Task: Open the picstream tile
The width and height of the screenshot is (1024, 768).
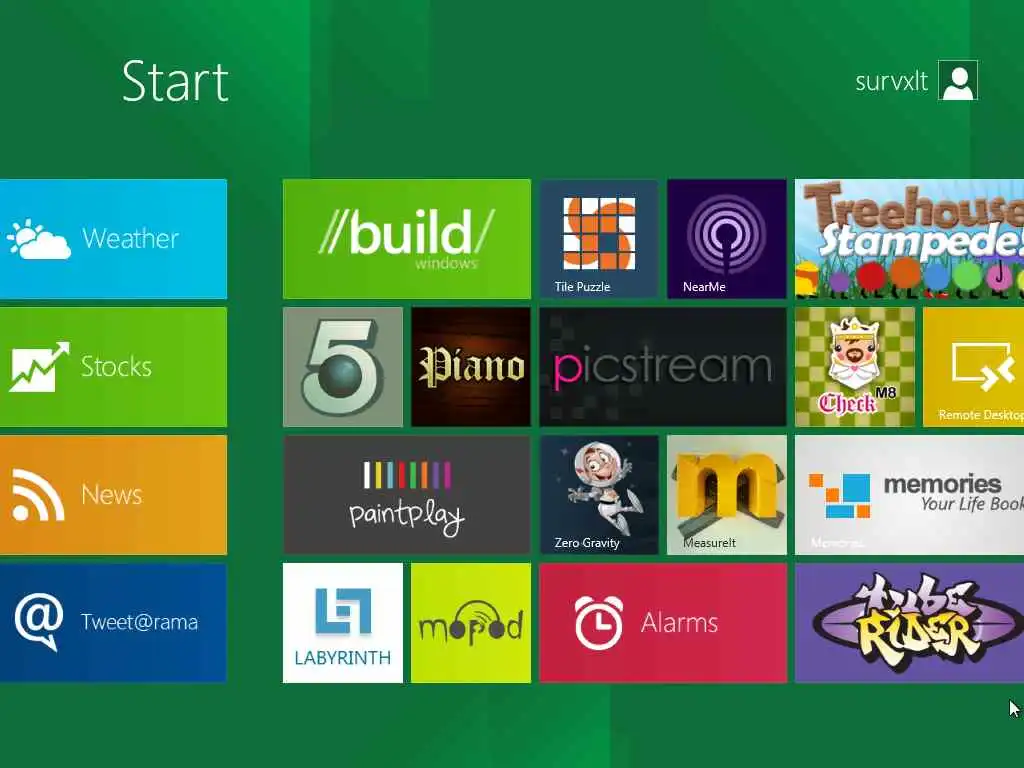Action: [x=663, y=367]
